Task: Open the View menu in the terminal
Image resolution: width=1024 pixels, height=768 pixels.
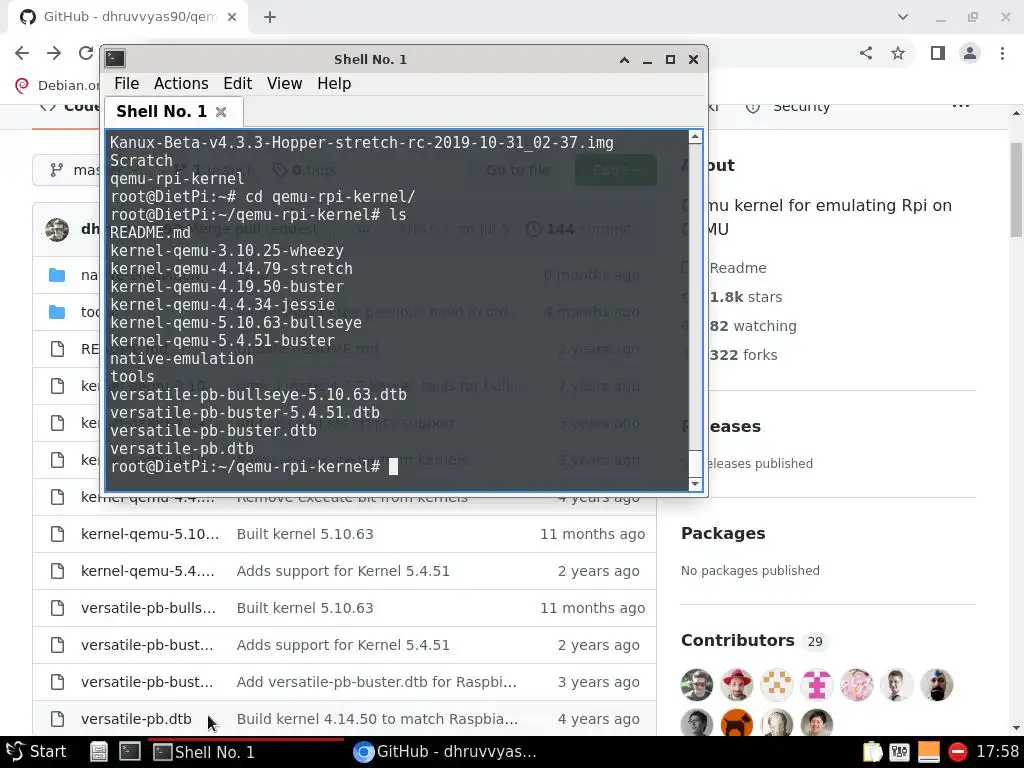Action: [x=284, y=84]
